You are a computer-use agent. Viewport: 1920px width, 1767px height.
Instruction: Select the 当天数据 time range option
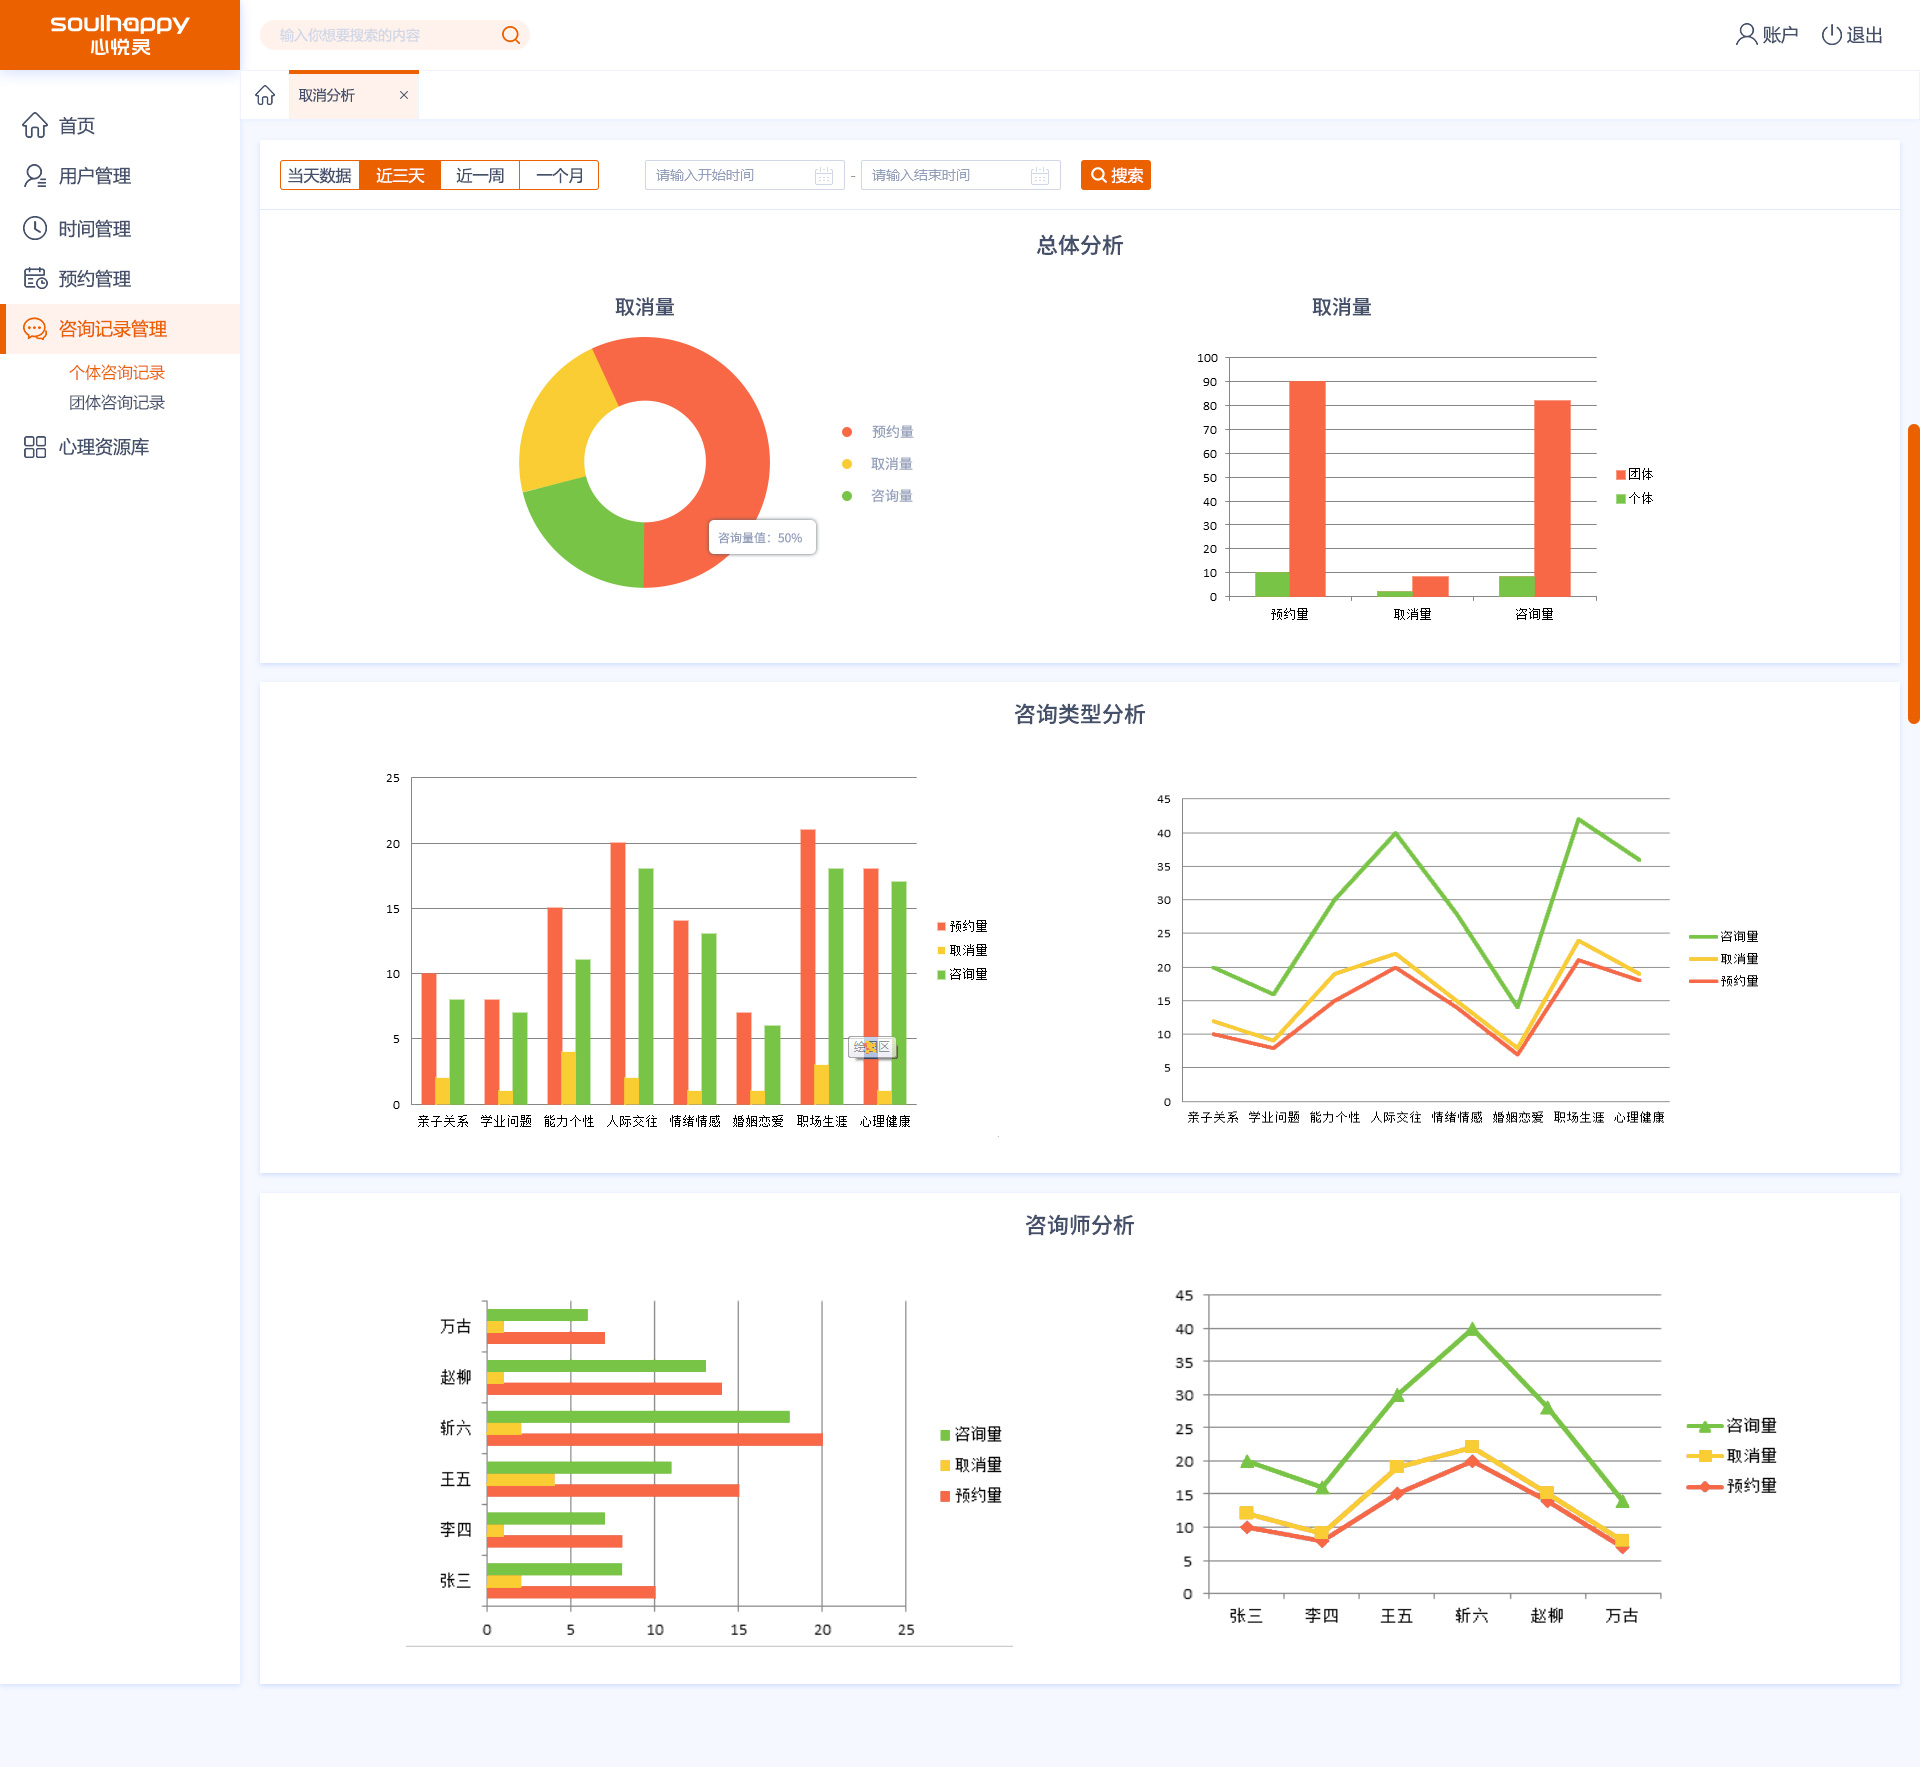(x=320, y=176)
